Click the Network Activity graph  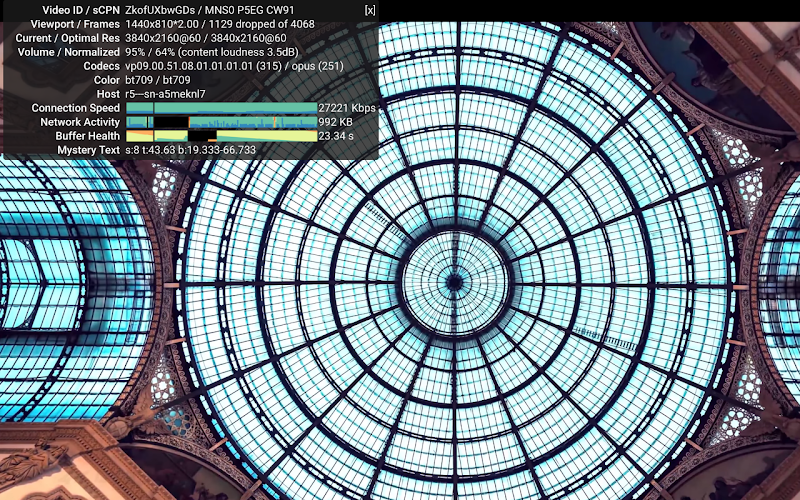(x=221, y=122)
